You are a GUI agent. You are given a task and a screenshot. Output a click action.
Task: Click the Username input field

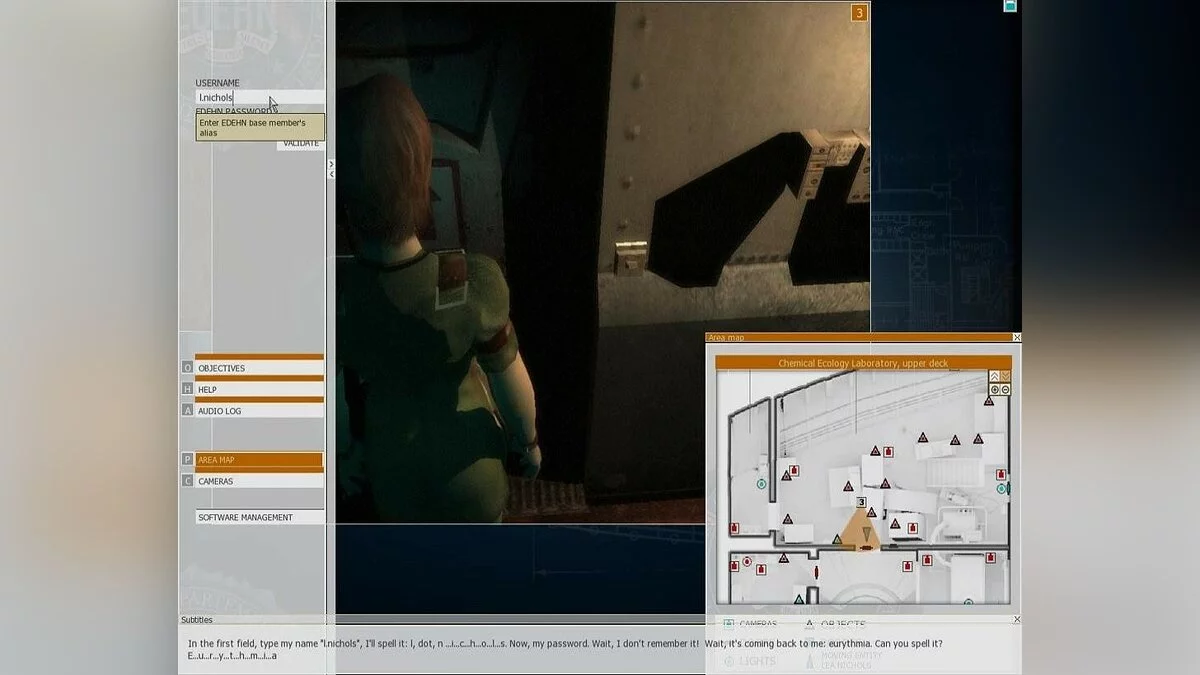click(x=260, y=97)
